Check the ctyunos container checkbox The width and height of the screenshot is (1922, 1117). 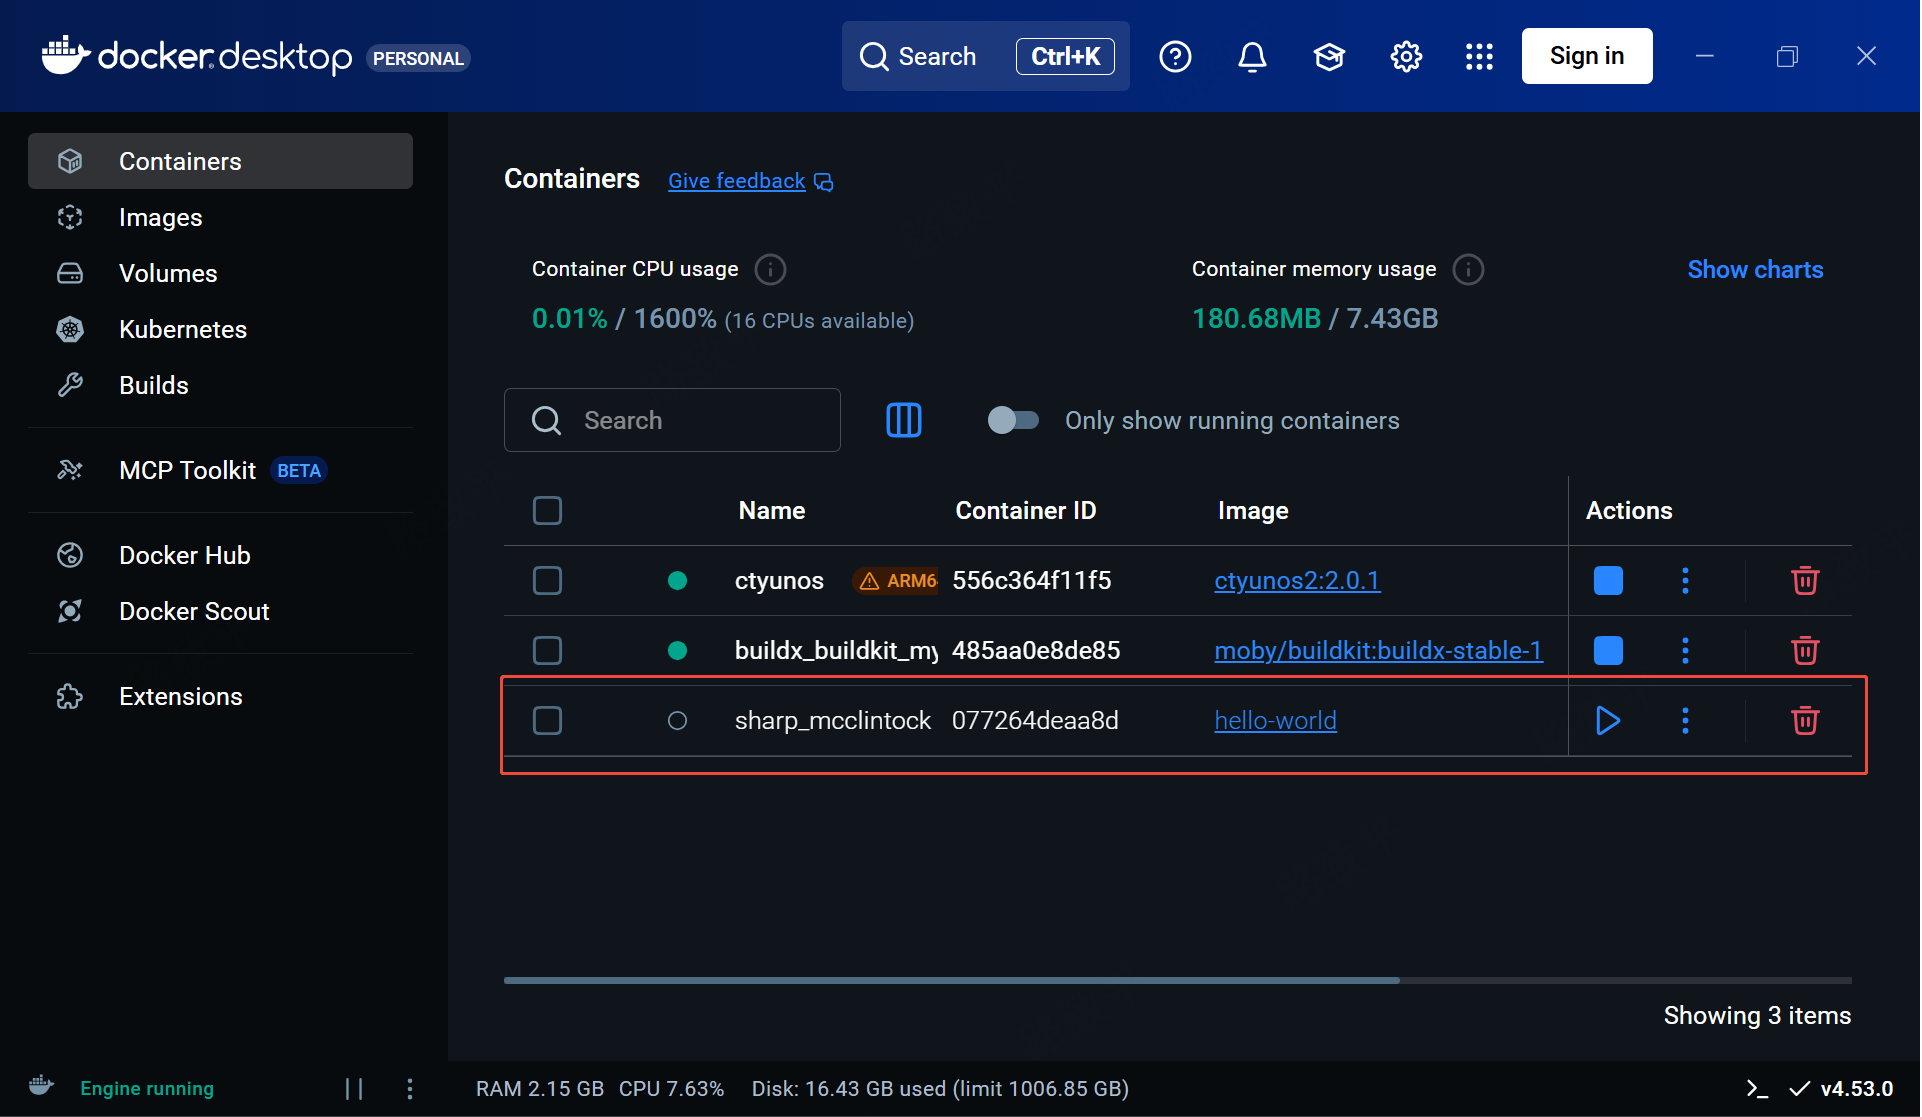[547, 580]
